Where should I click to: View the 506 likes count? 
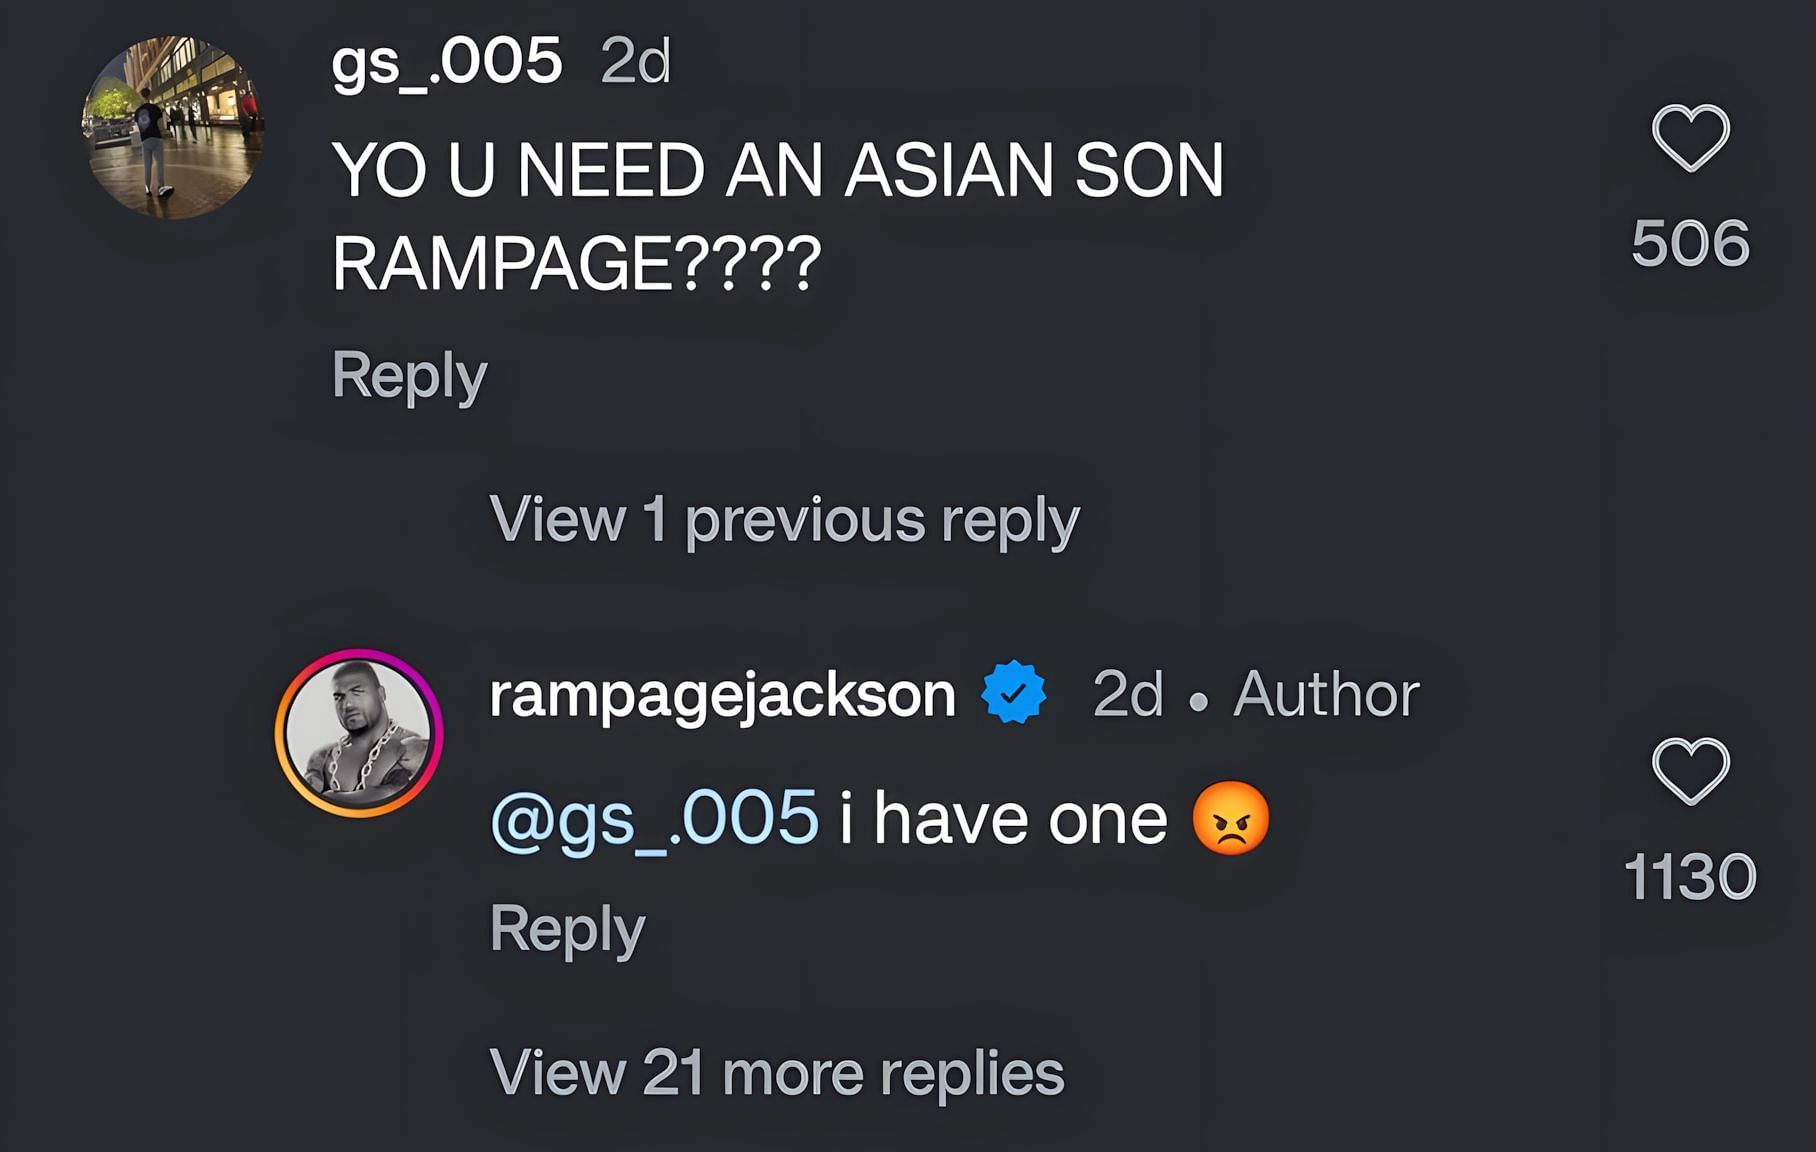(1691, 243)
